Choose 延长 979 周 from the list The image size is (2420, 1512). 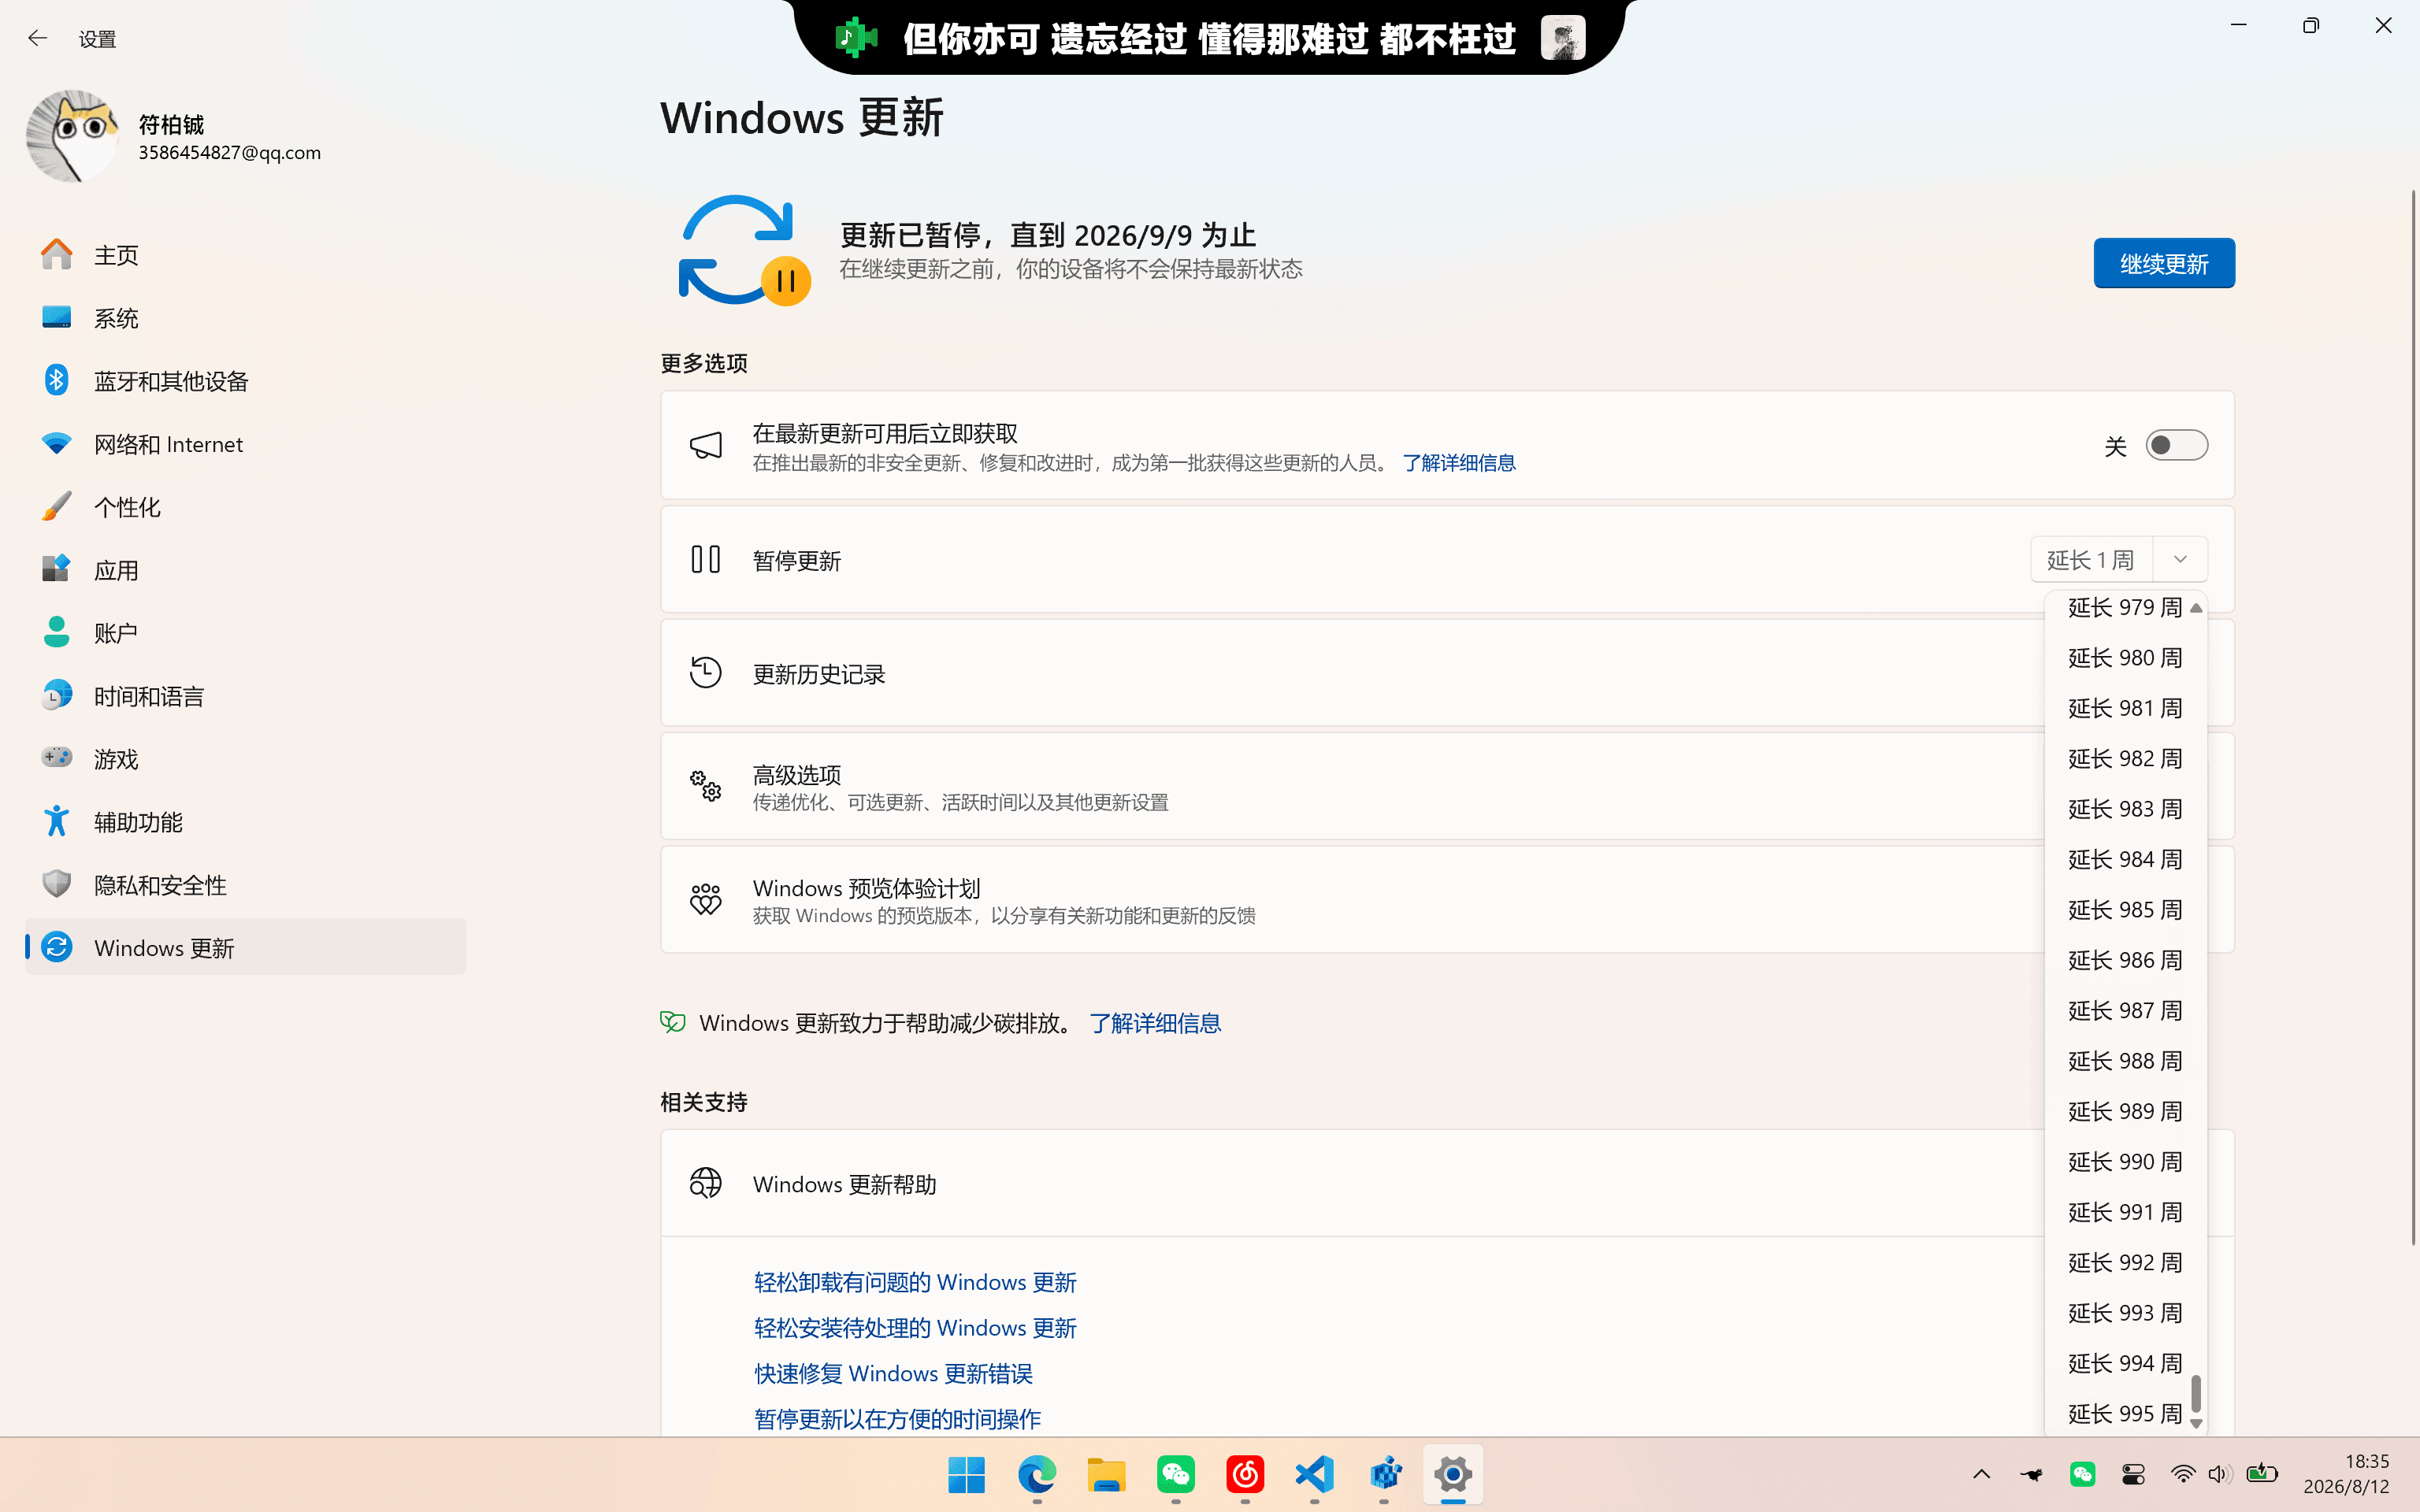point(2124,608)
